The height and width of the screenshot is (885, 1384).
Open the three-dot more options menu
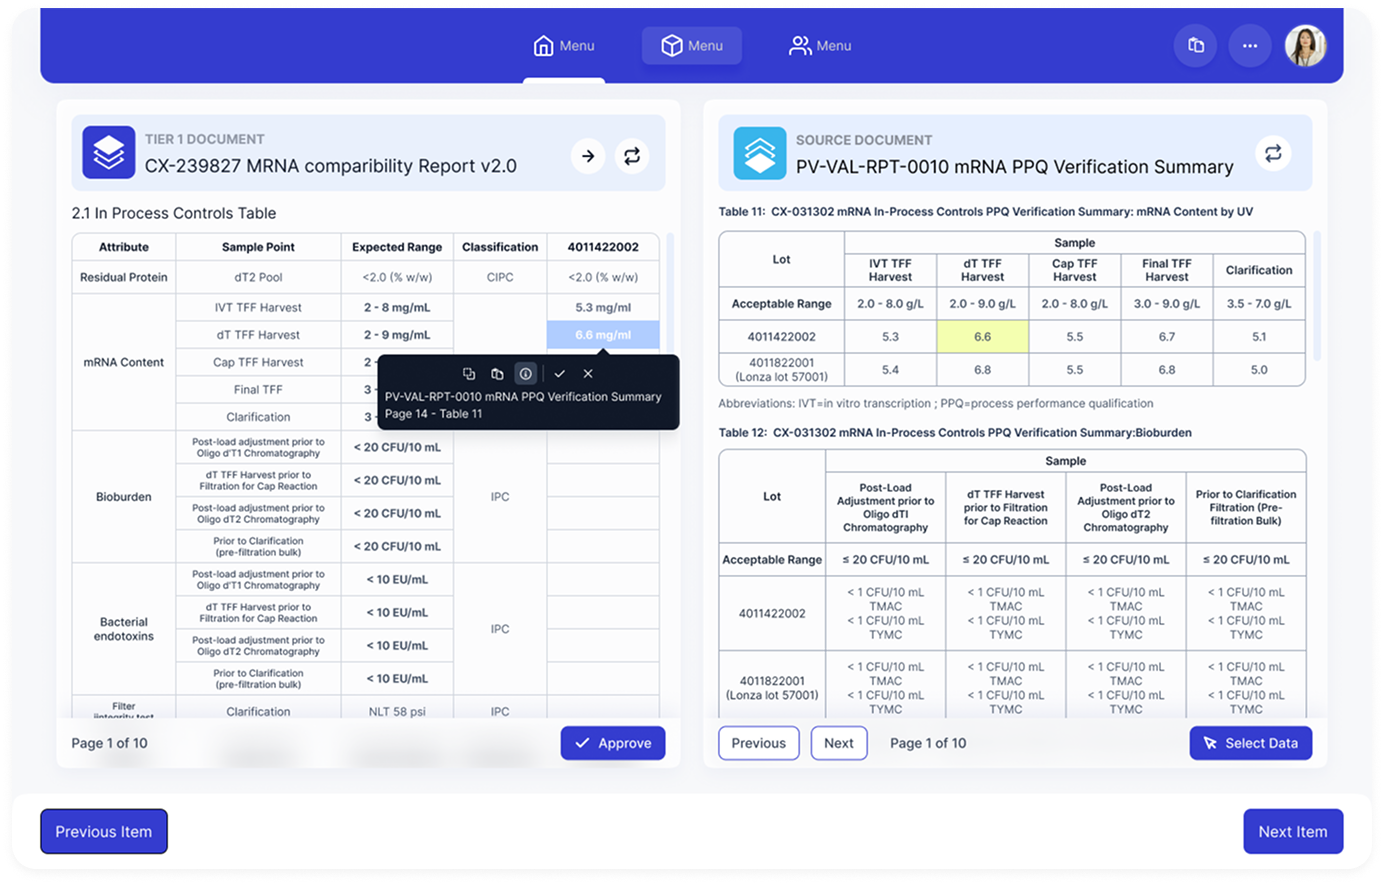coord(1250,46)
